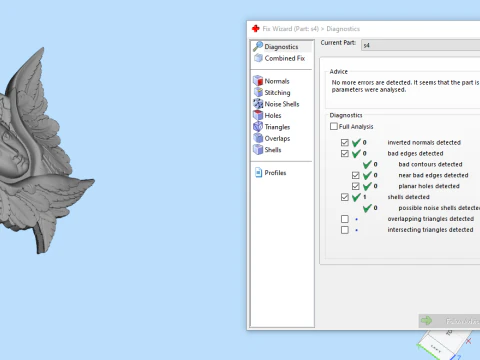
Task: Click the red cross Fix Wizard icon
Action: coord(256,29)
